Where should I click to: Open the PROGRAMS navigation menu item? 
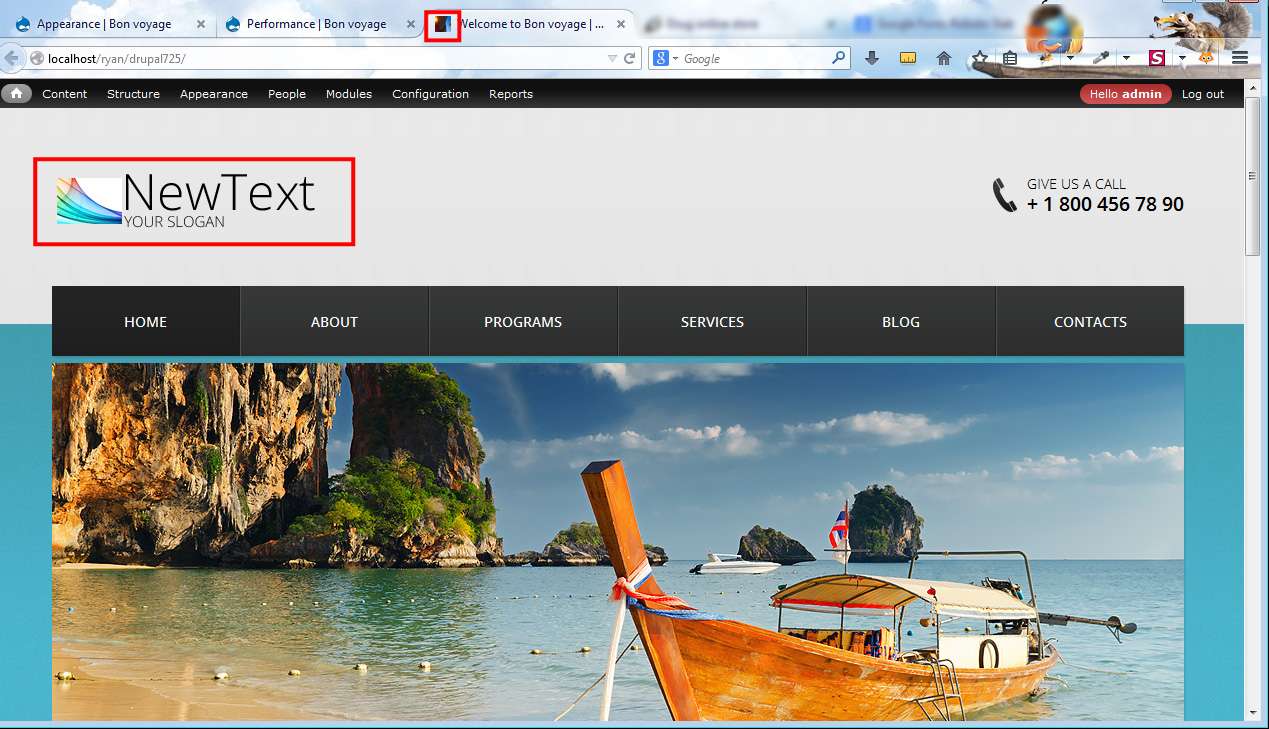click(523, 322)
